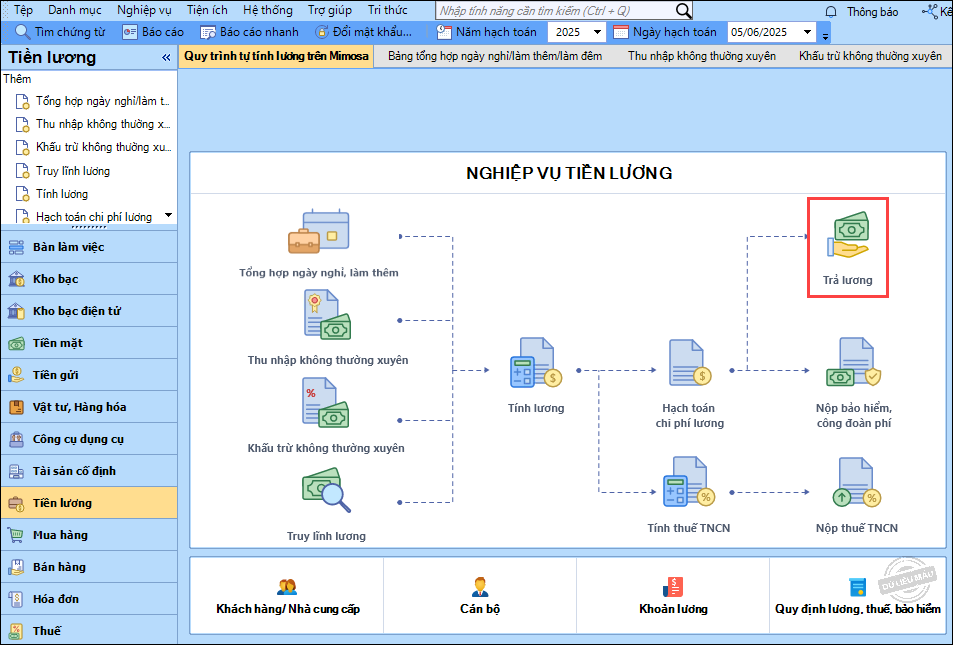Open the Cán bộ staff shortcut
This screenshot has width=953, height=645.
480,596
